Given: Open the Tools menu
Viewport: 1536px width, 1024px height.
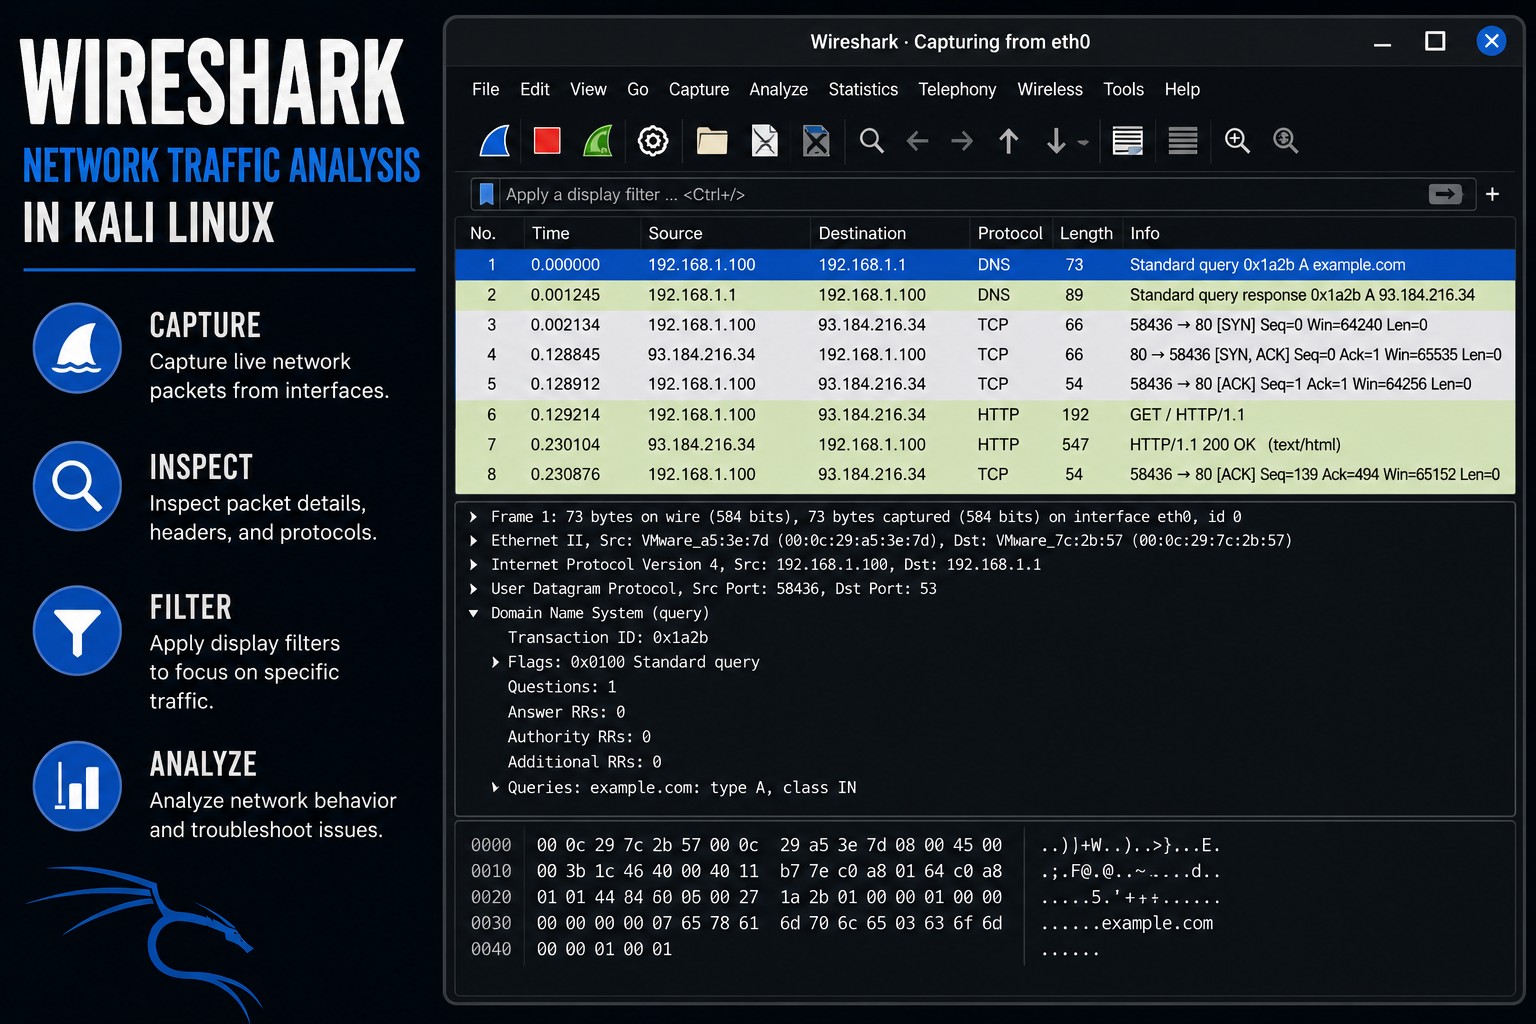Looking at the screenshot, I should (1123, 90).
